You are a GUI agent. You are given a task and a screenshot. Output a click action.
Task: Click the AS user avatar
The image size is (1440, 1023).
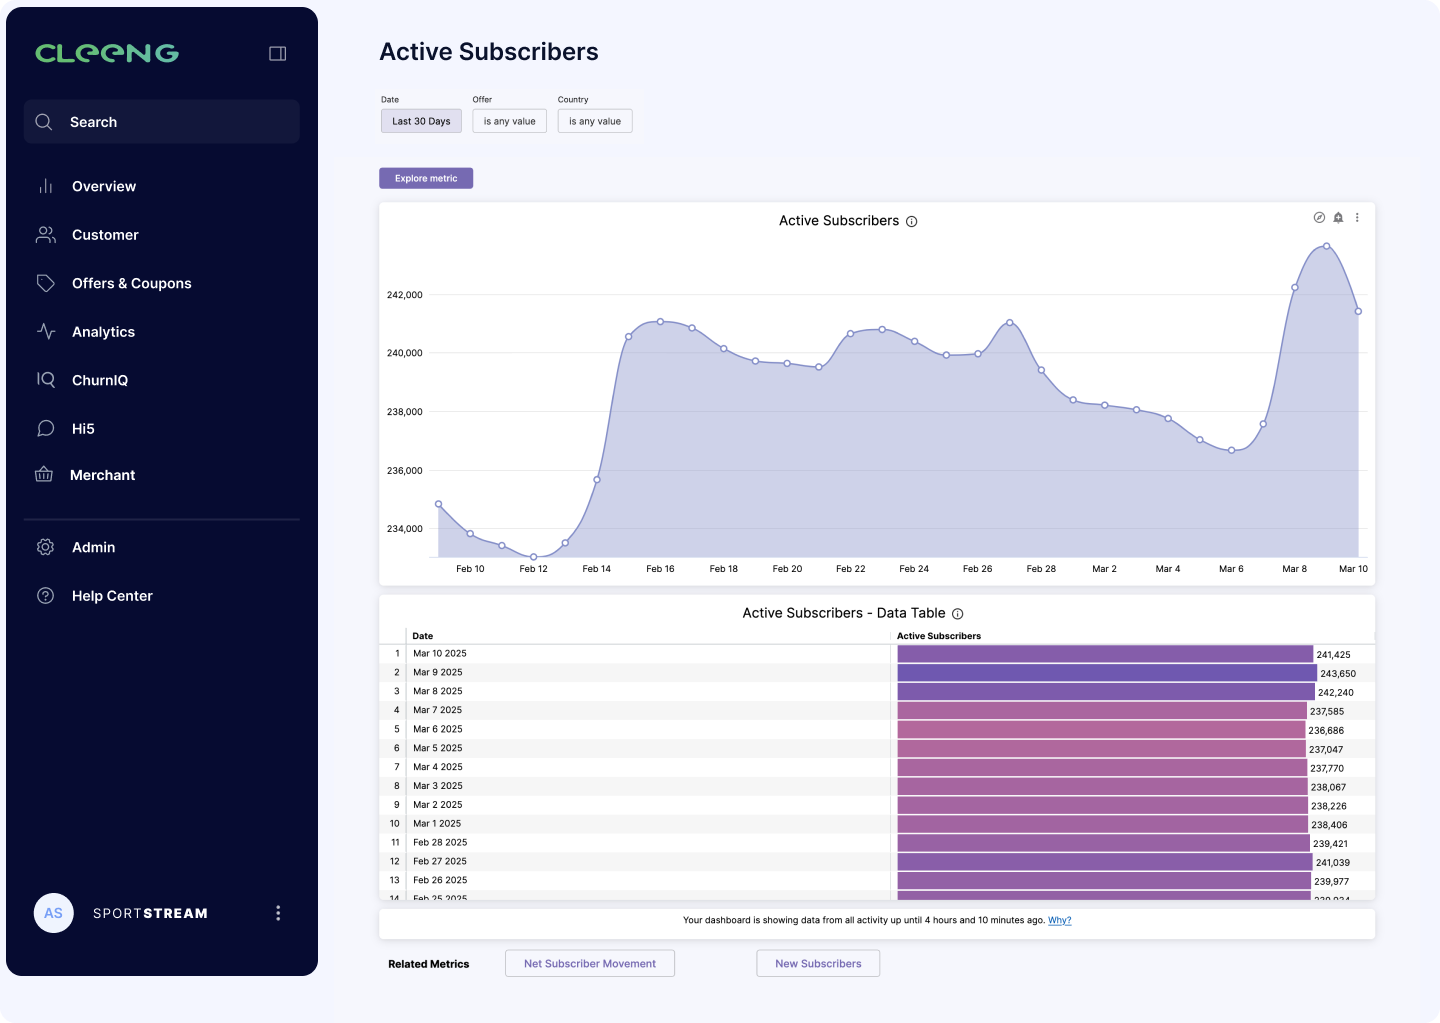click(x=54, y=913)
